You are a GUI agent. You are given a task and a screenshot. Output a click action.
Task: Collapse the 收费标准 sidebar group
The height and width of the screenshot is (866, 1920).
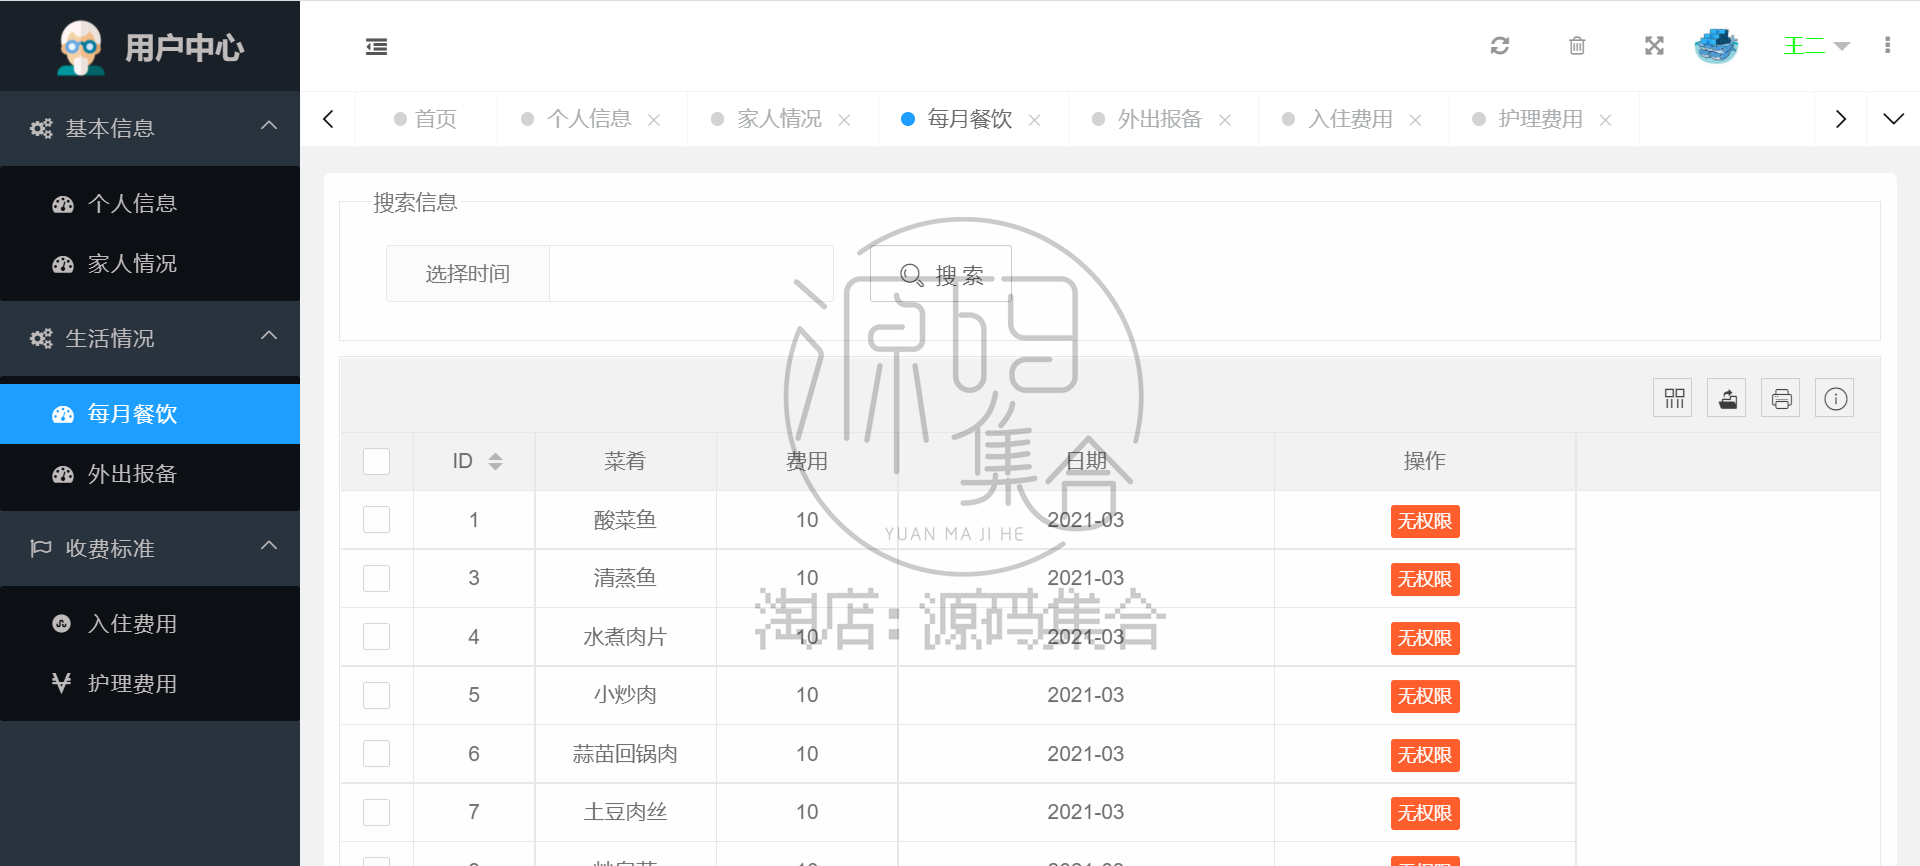[x=150, y=548]
